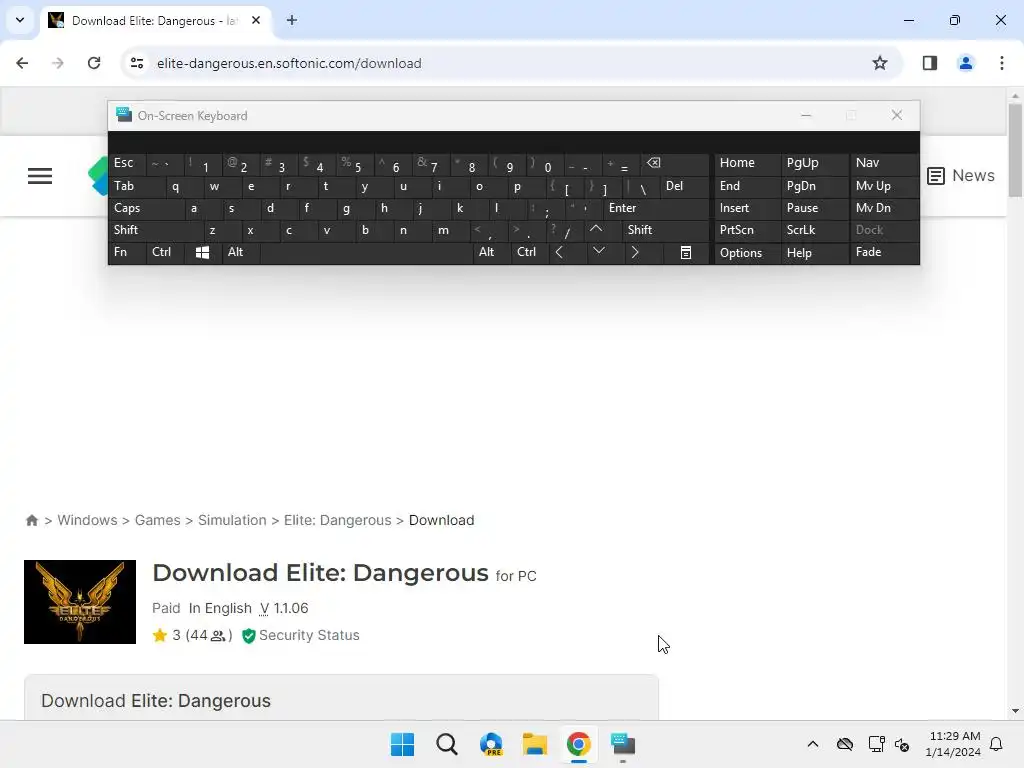This screenshot has height=768, width=1024.
Task: Toggle the left Ctrl key
Action: pos(165,252)
